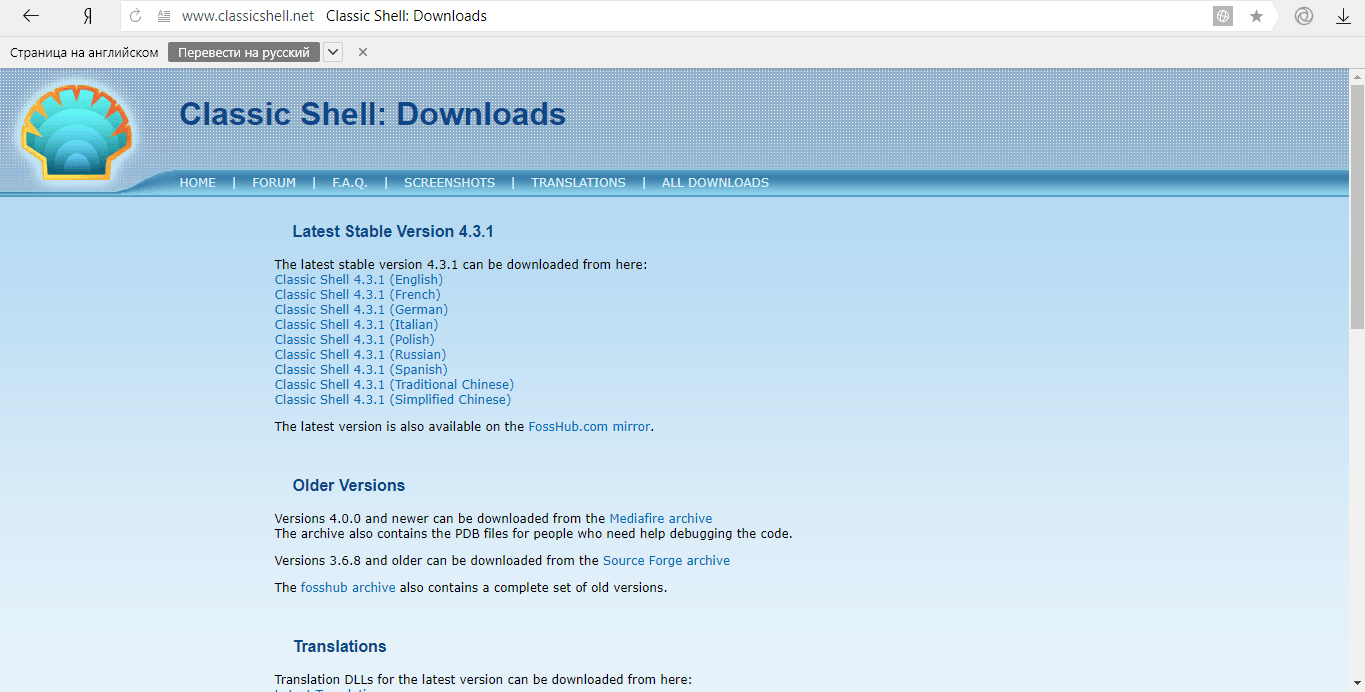Click the page scrollbar thumb
This screenshot has height=692, width=1365.
[x=1357, y=207]
